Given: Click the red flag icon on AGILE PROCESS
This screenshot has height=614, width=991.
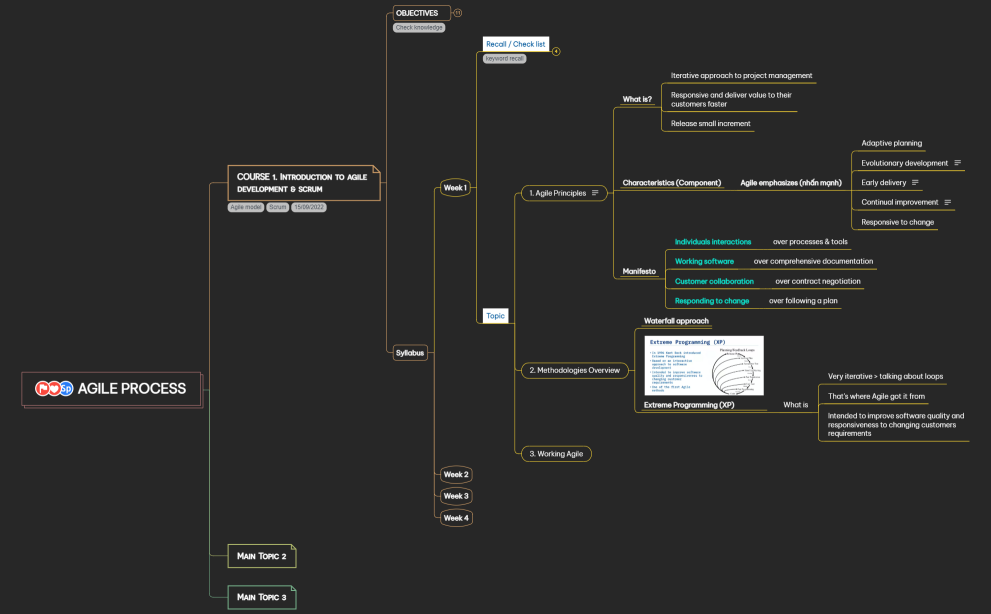Looking at the screenshot, I should click(42, 389).
